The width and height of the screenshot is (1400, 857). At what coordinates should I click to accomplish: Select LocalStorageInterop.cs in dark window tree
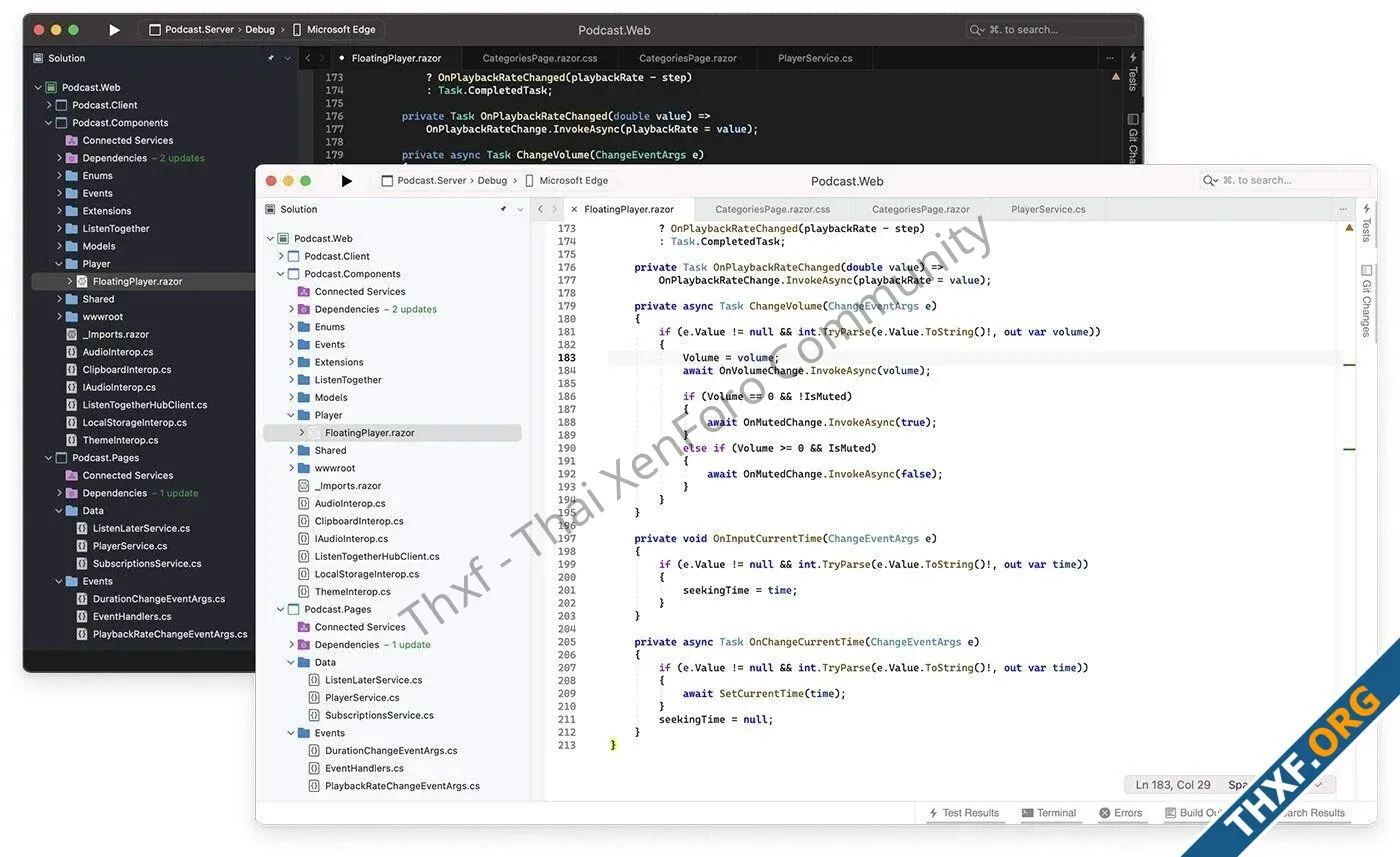134,422
